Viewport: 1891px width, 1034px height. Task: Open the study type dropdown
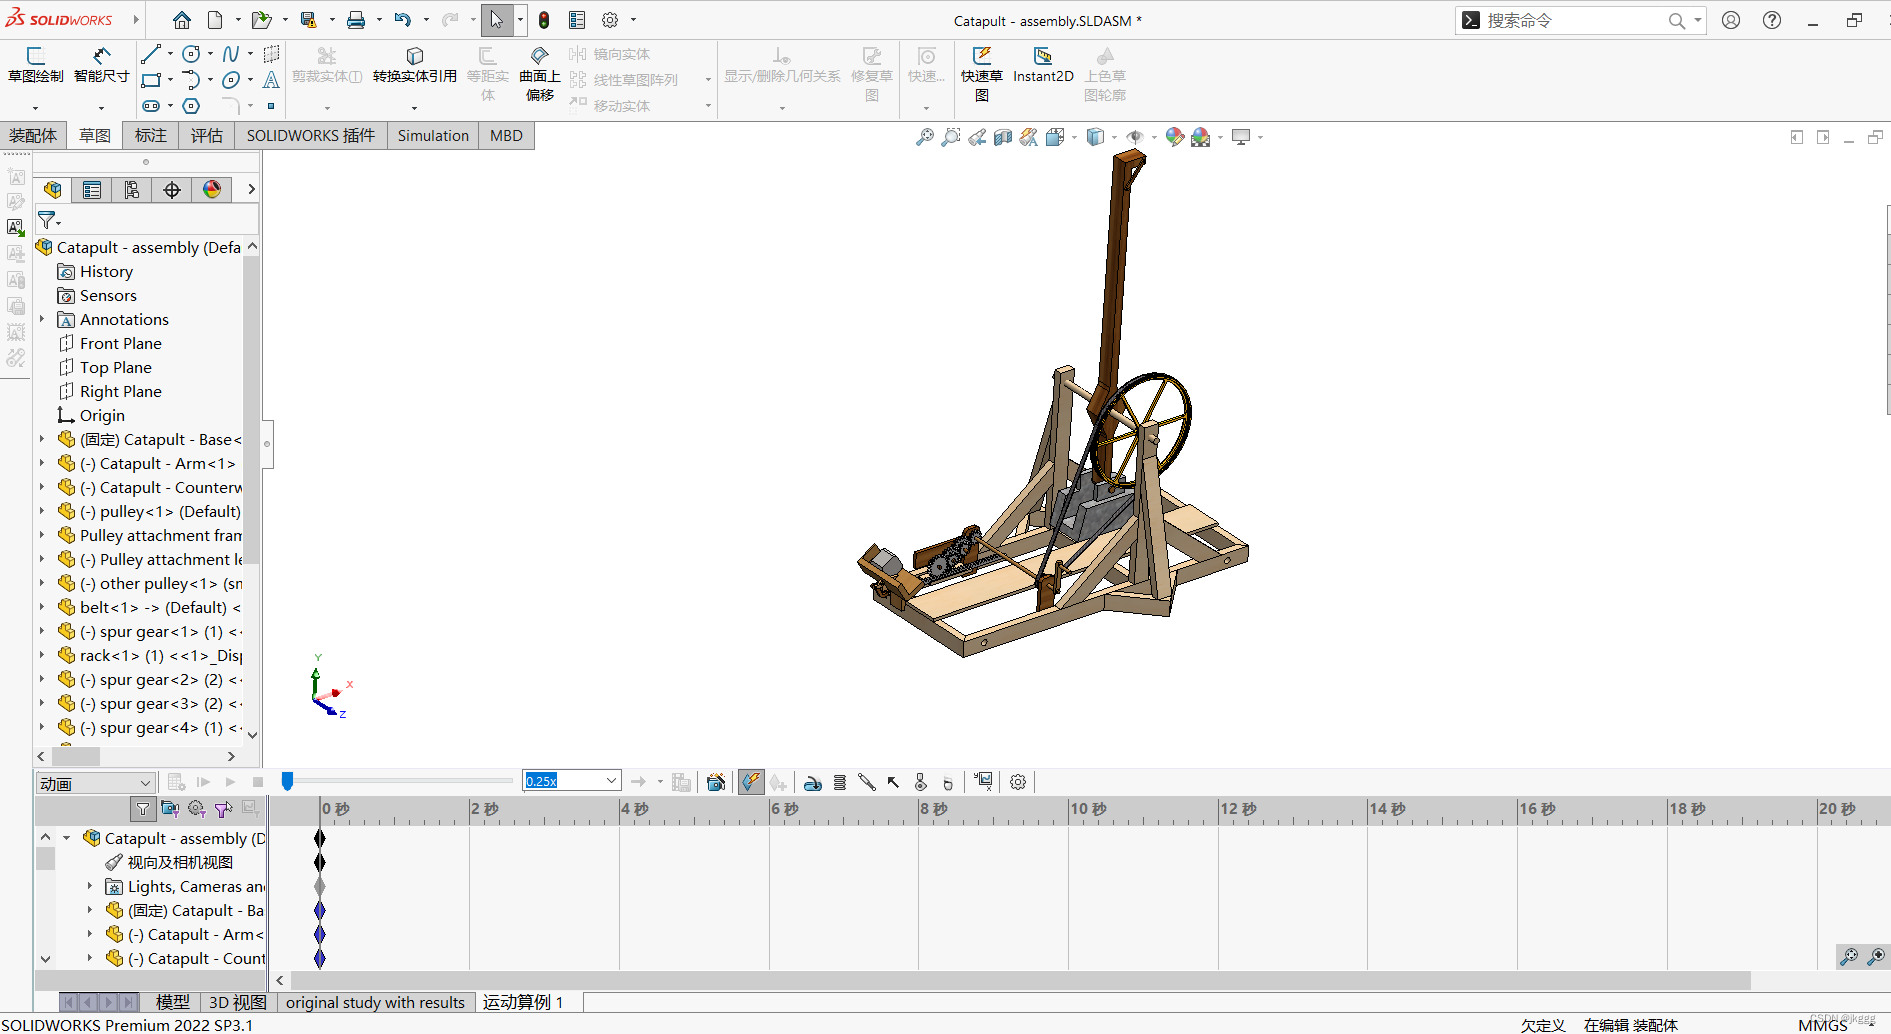(95, 784)
